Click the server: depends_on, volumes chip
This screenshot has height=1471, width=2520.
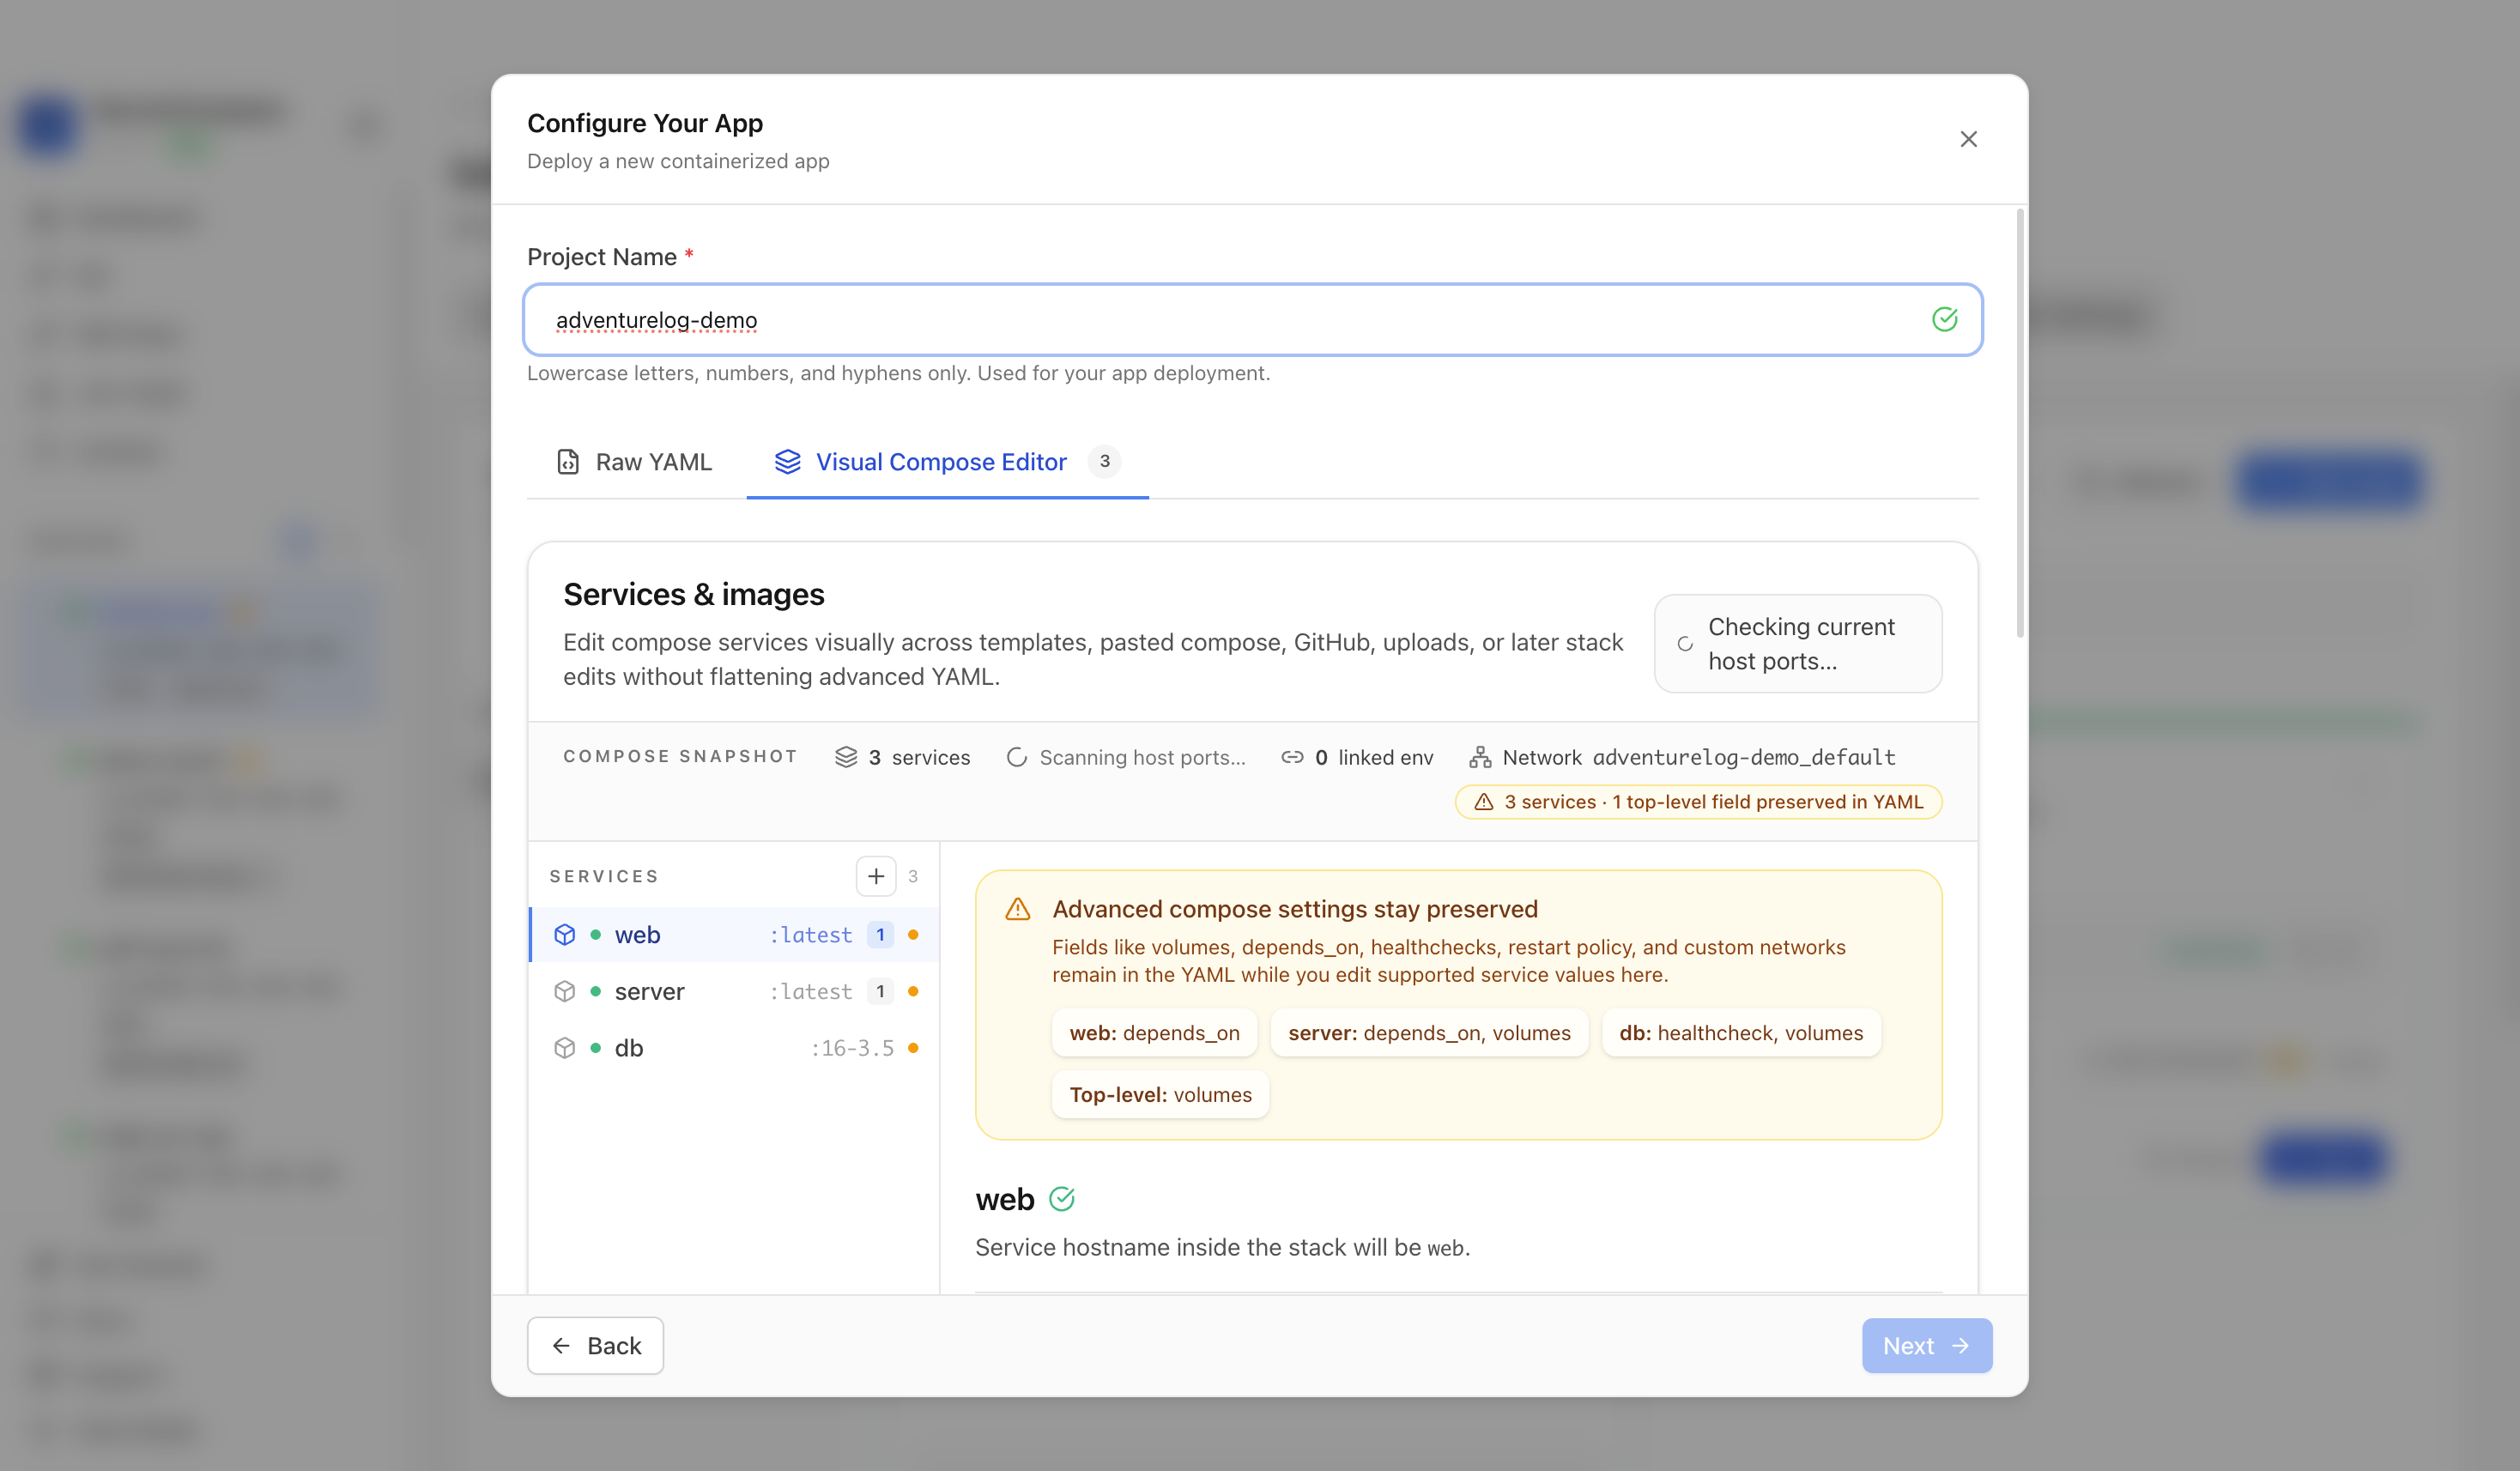pyautogui.click(x=1429, y=1033)
